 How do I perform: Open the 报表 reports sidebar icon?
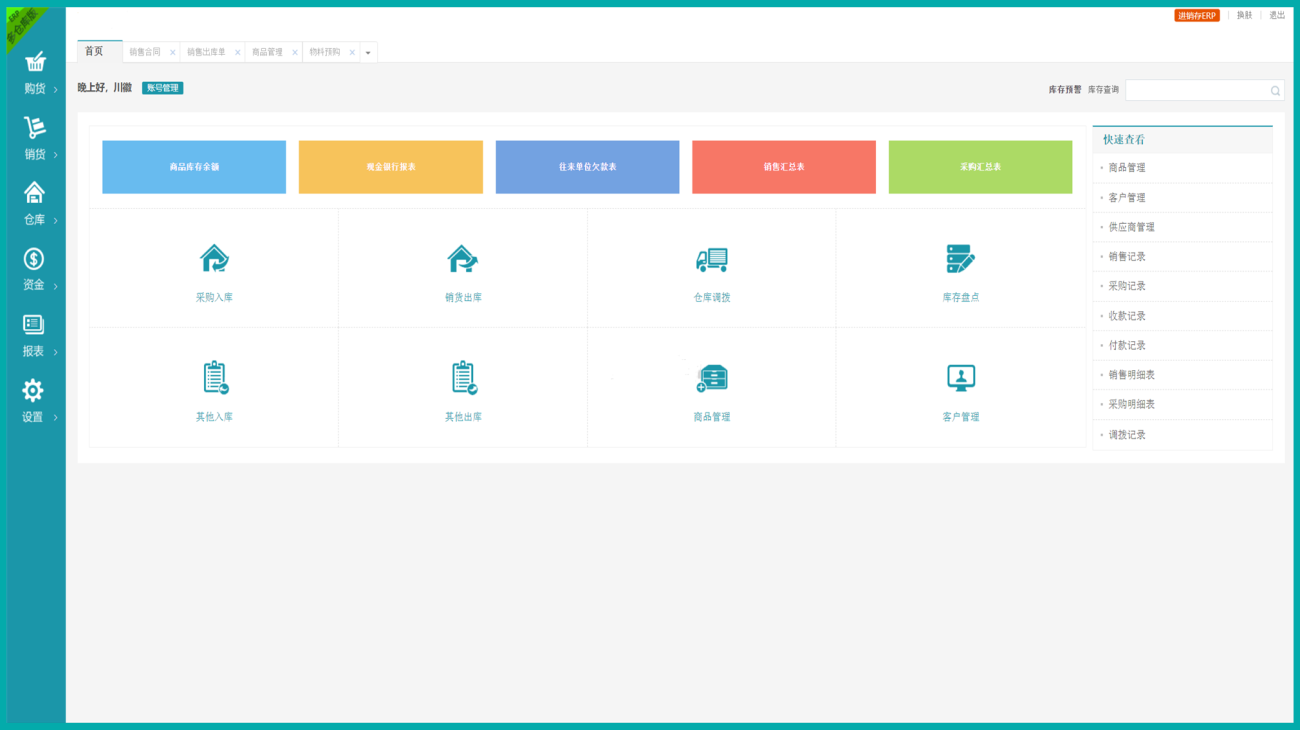coord(34,324)
